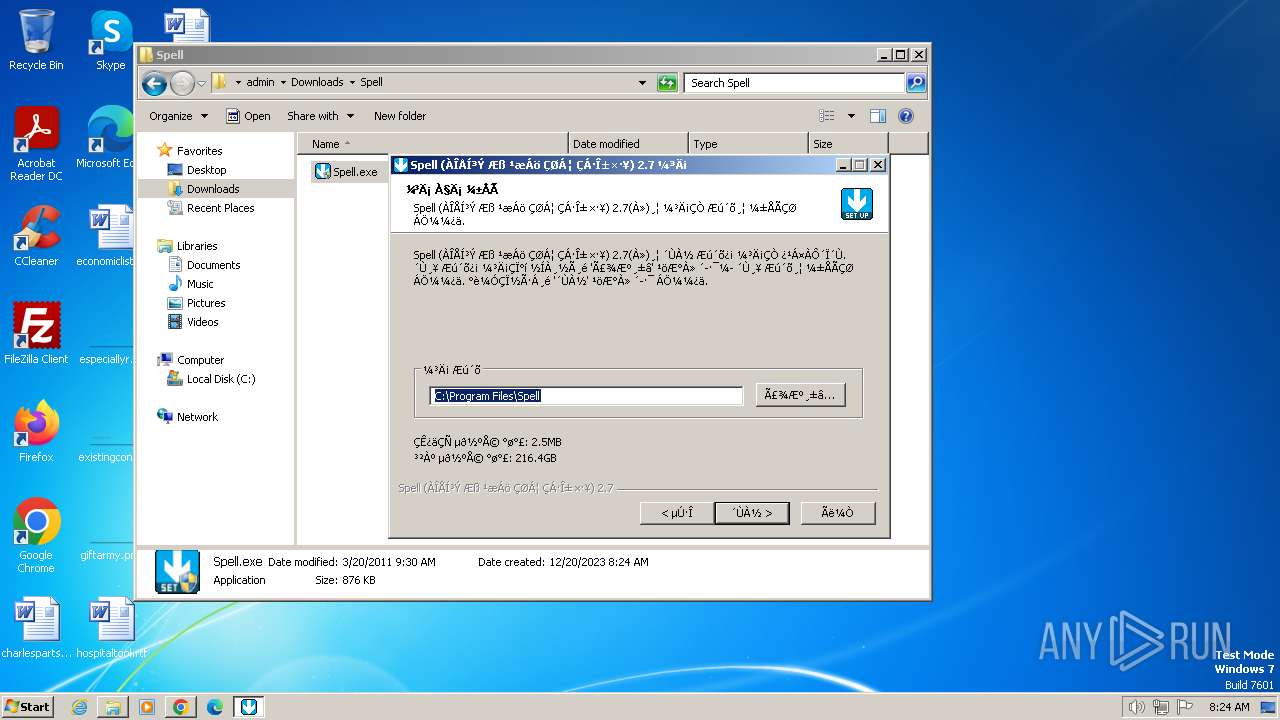
Task: Open FileZilla Client shortcut
Action: coord(36,334)
